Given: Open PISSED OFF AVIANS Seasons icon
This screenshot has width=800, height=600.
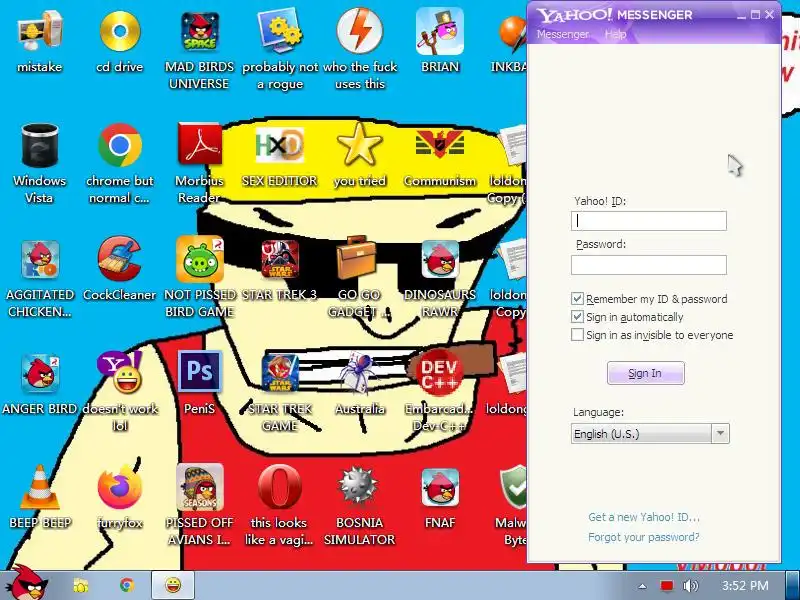Looking at the screenshot, I should point(199,487).
